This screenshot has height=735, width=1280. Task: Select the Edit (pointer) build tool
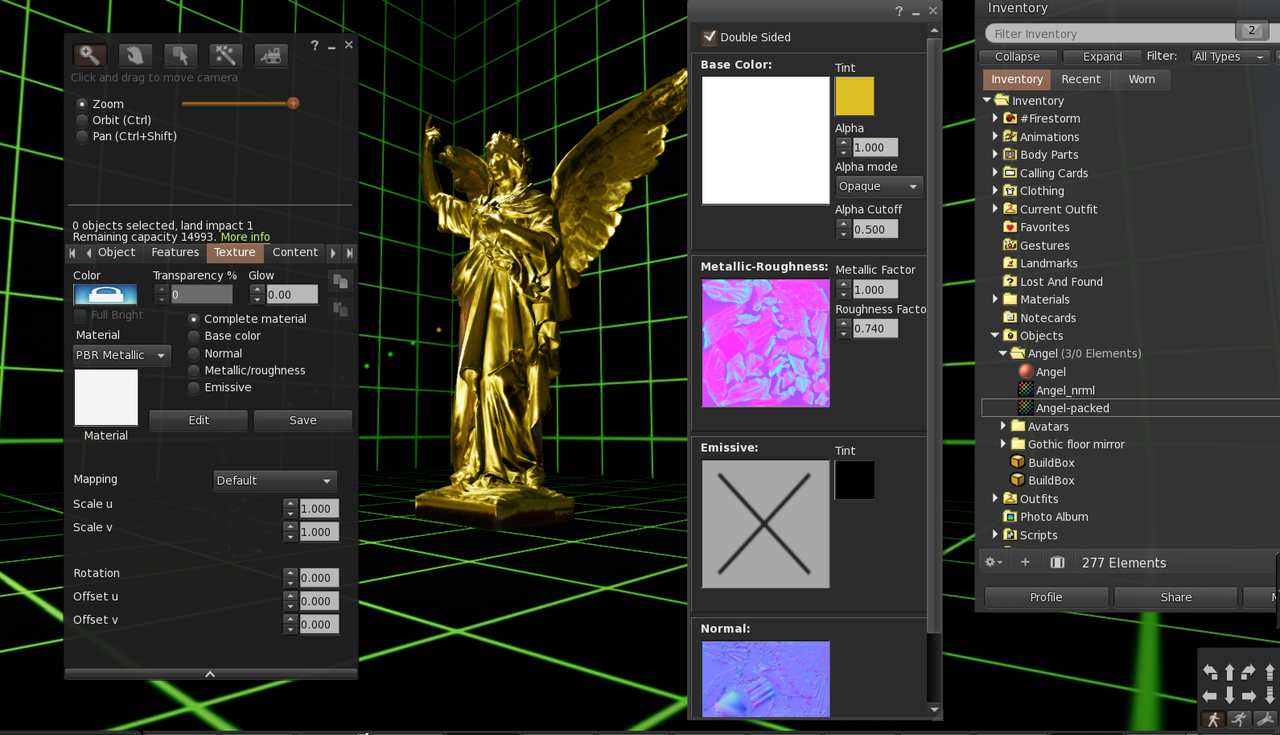click(180, 55)
